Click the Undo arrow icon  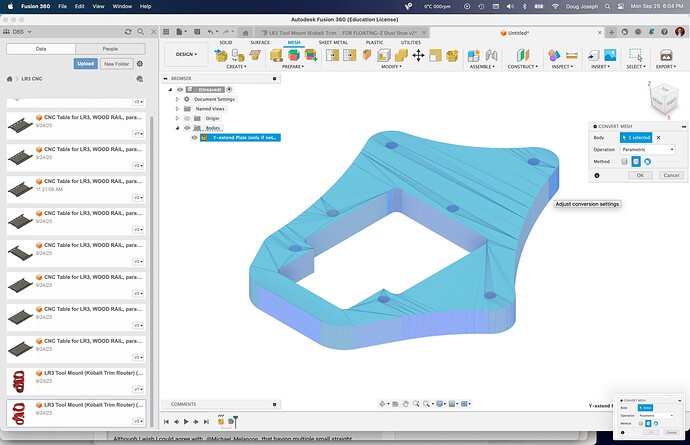[x=211, y=32]
